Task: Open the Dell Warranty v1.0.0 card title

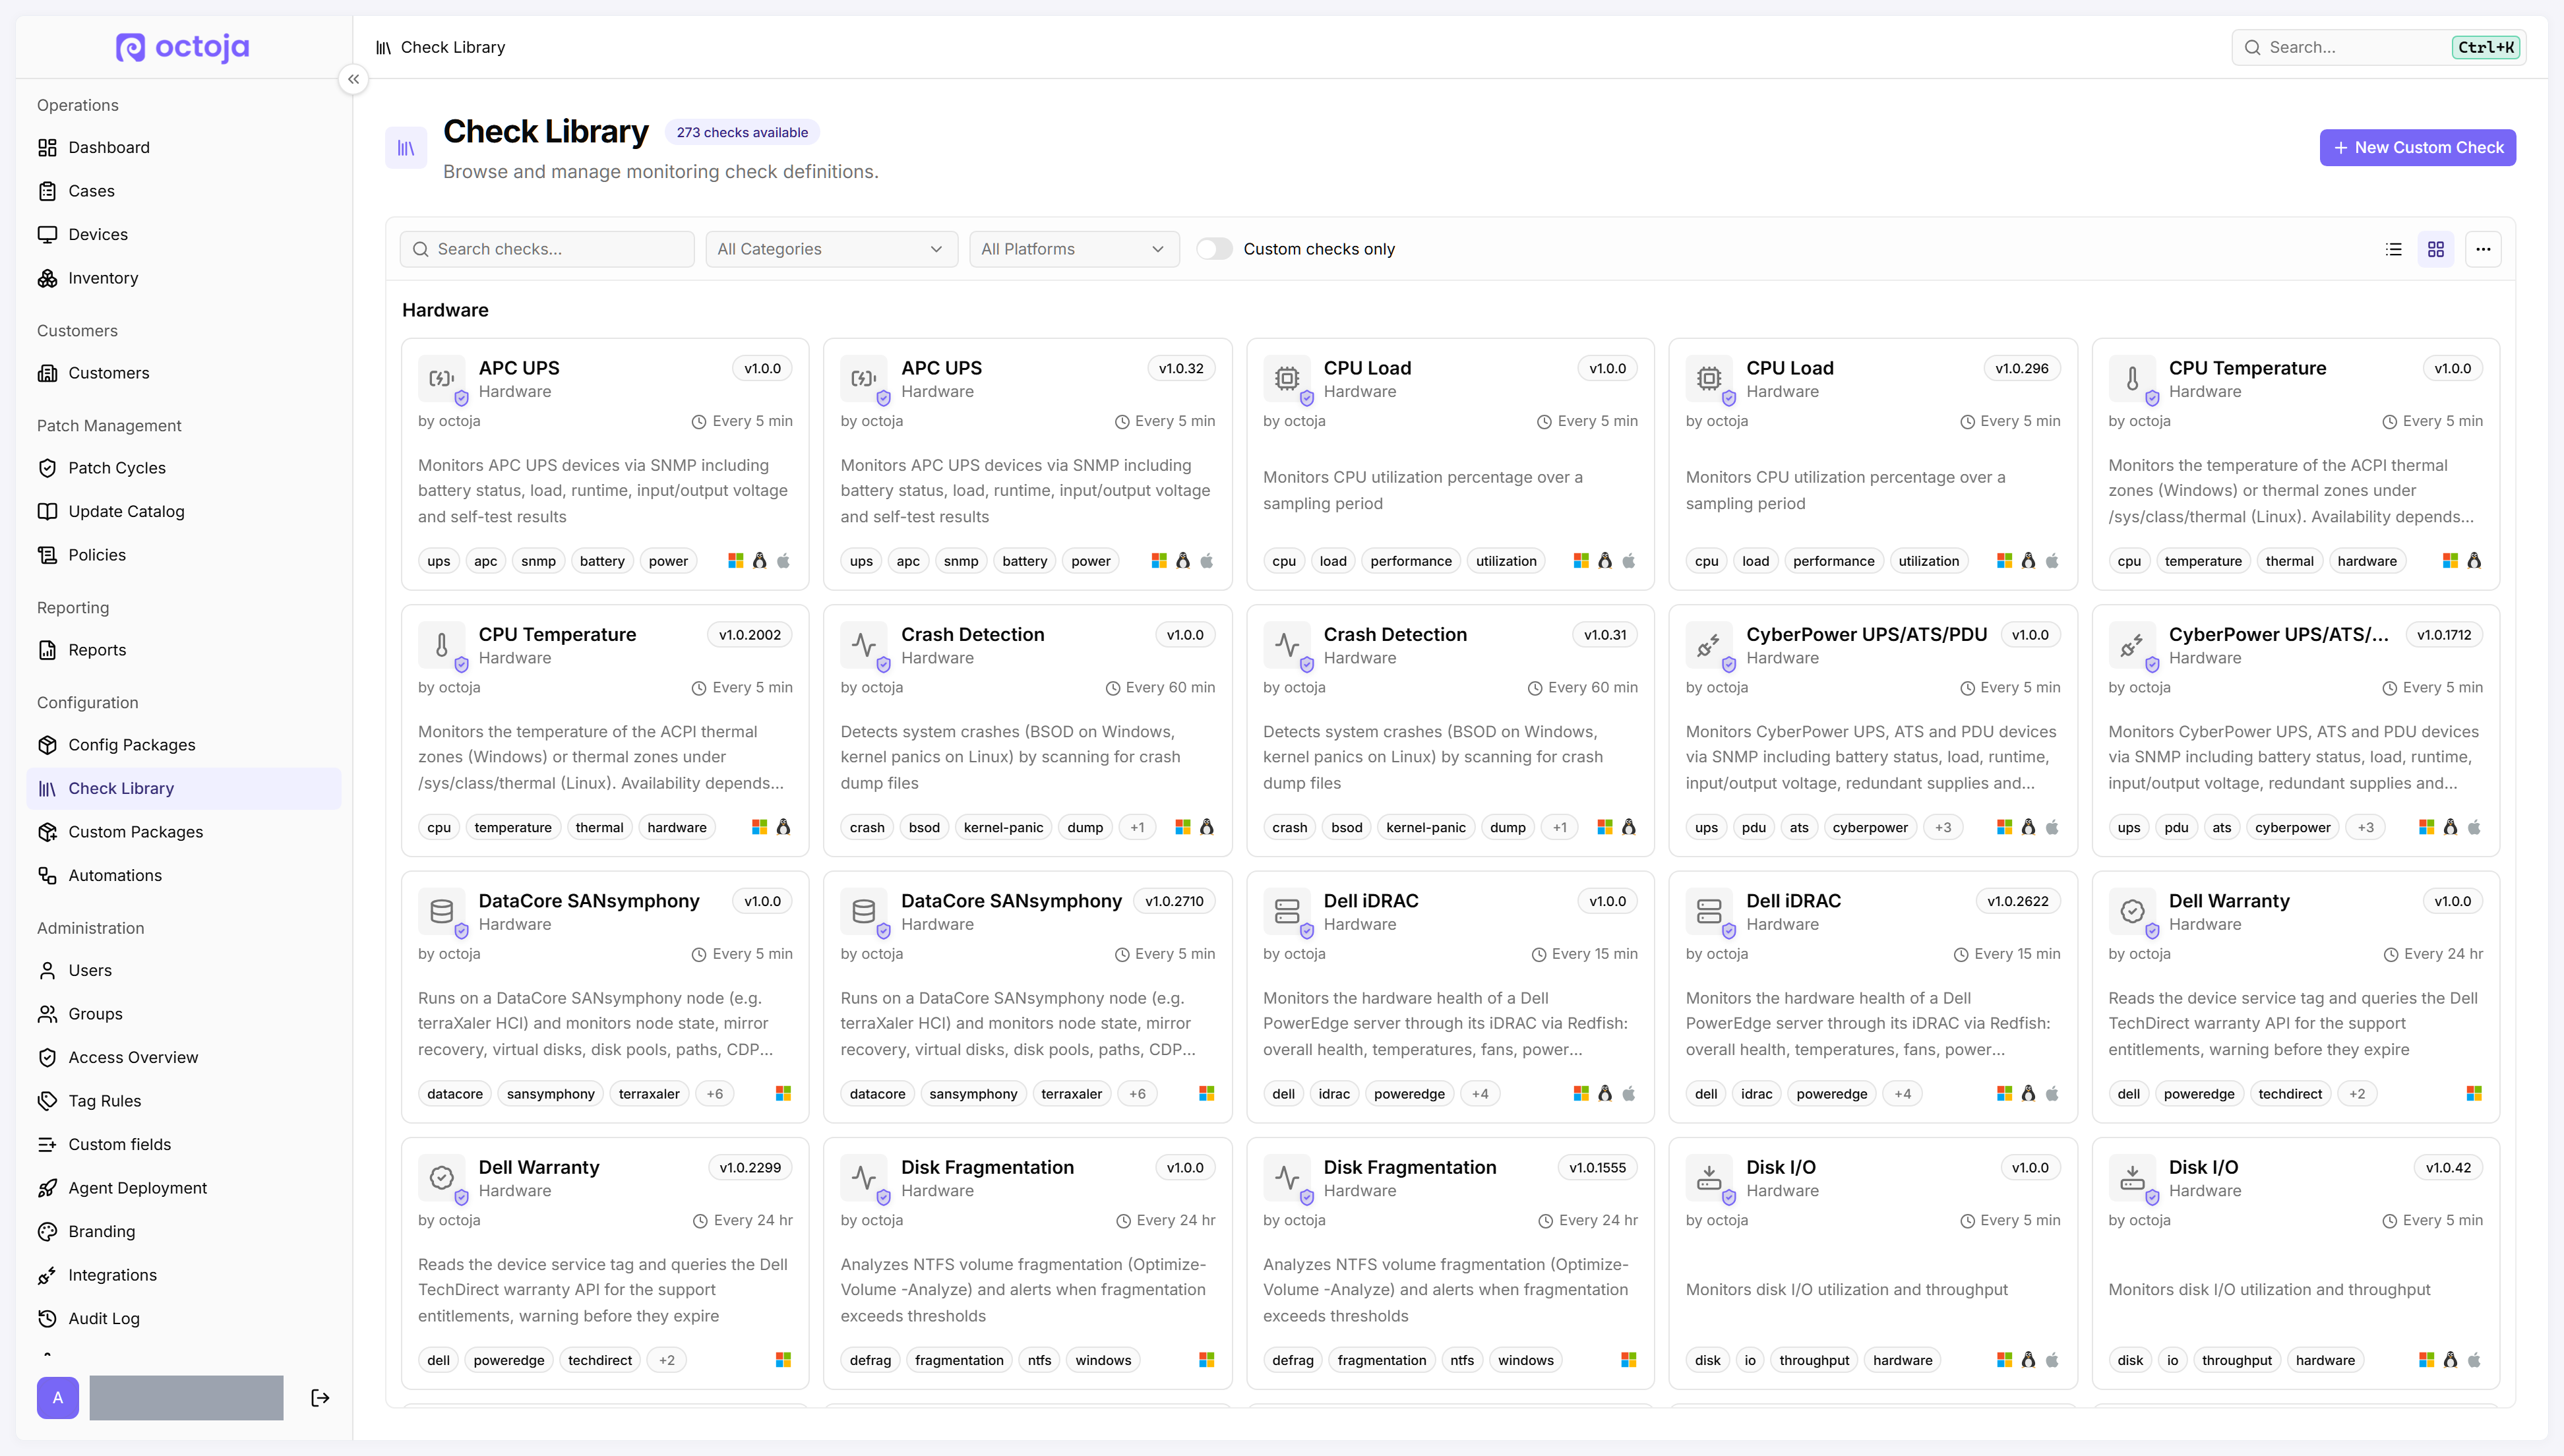Action: click(2229, 901)
